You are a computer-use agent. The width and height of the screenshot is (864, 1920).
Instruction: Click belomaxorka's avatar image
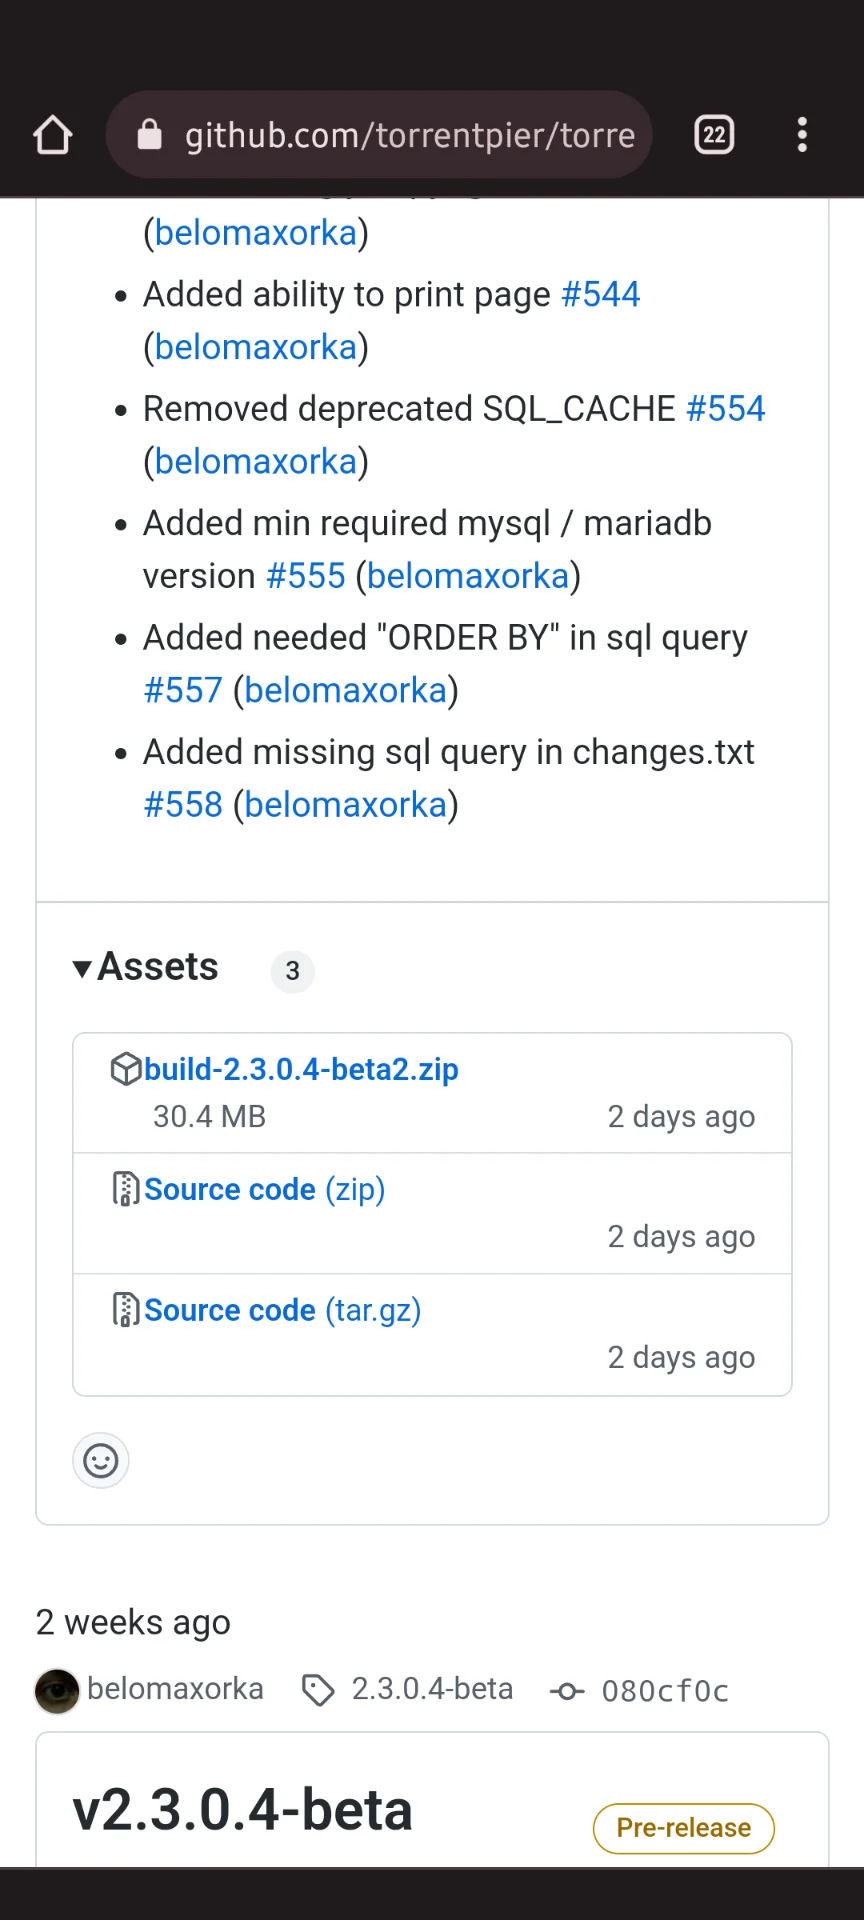[57, 1691]
